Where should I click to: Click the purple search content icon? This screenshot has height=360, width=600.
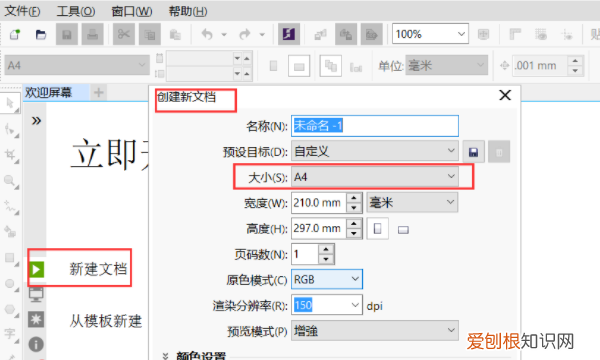coord(289,34)
